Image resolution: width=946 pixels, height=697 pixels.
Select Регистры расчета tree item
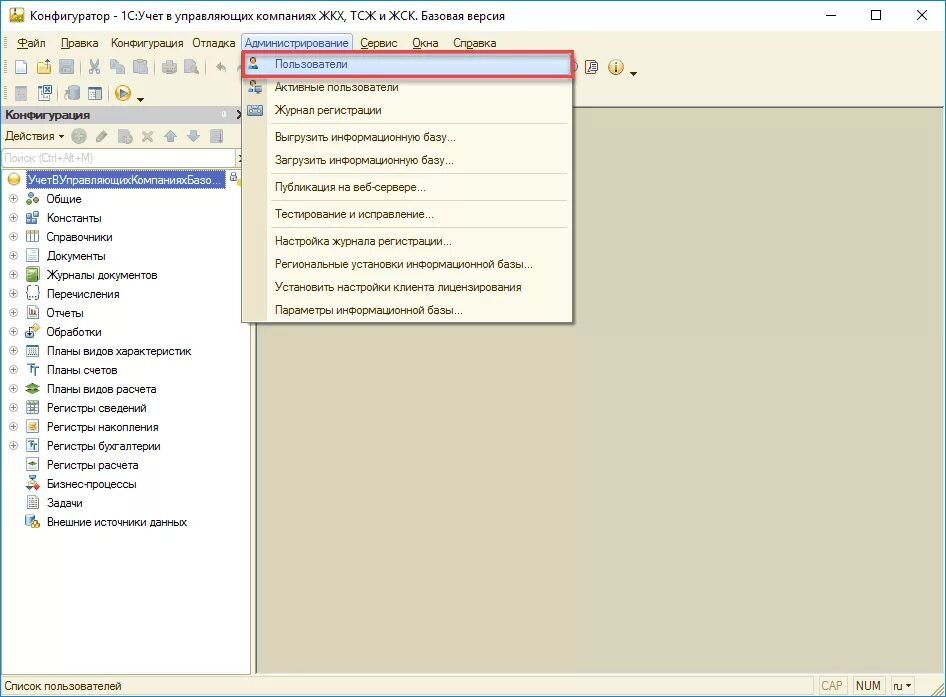coord(92,465)
